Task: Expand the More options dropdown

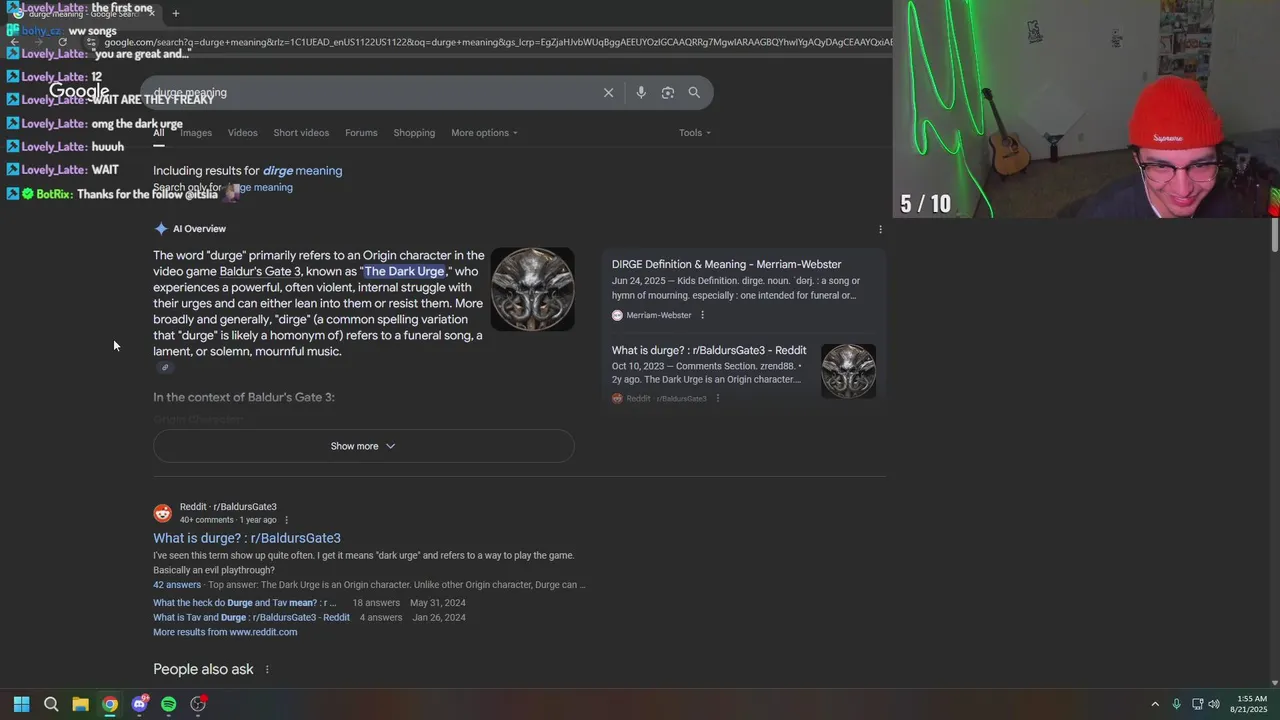Action: point(484,133)
